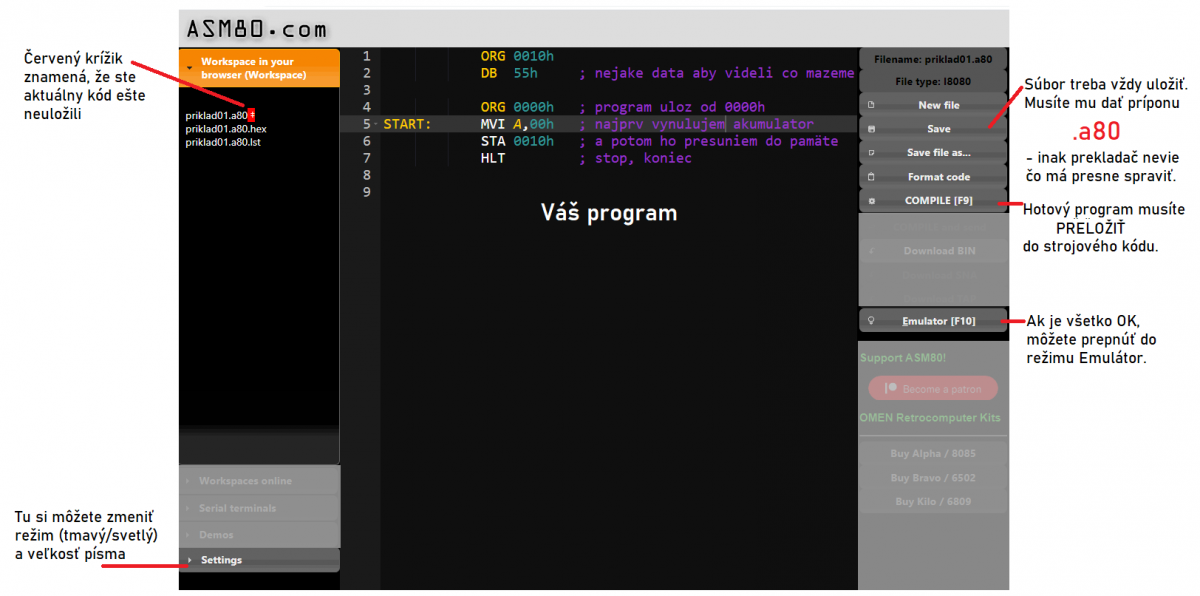
Task: Click the Format code clipboard icon
Action: click(x=872, y=177)
